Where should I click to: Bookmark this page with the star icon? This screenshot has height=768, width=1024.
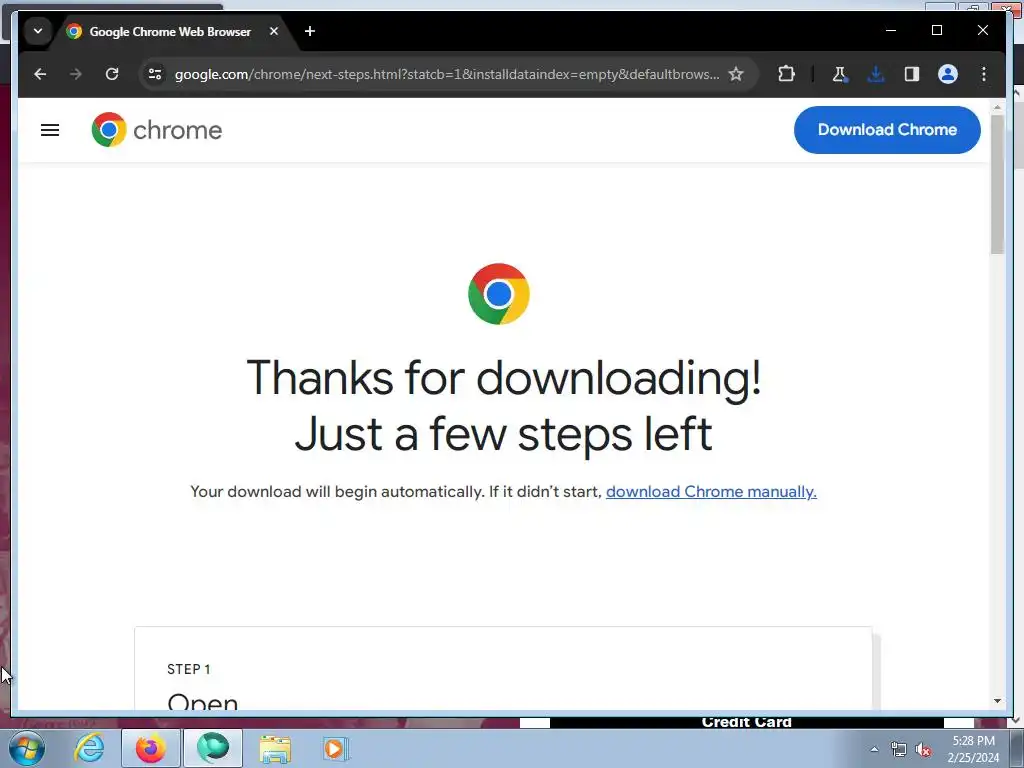click(736, 74)
